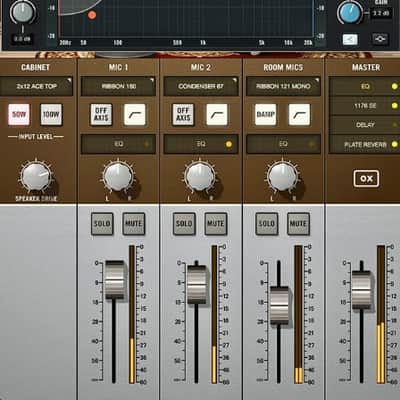400x400 pixels.
Task: Click the OX logo button in Master
Action: 366,179
